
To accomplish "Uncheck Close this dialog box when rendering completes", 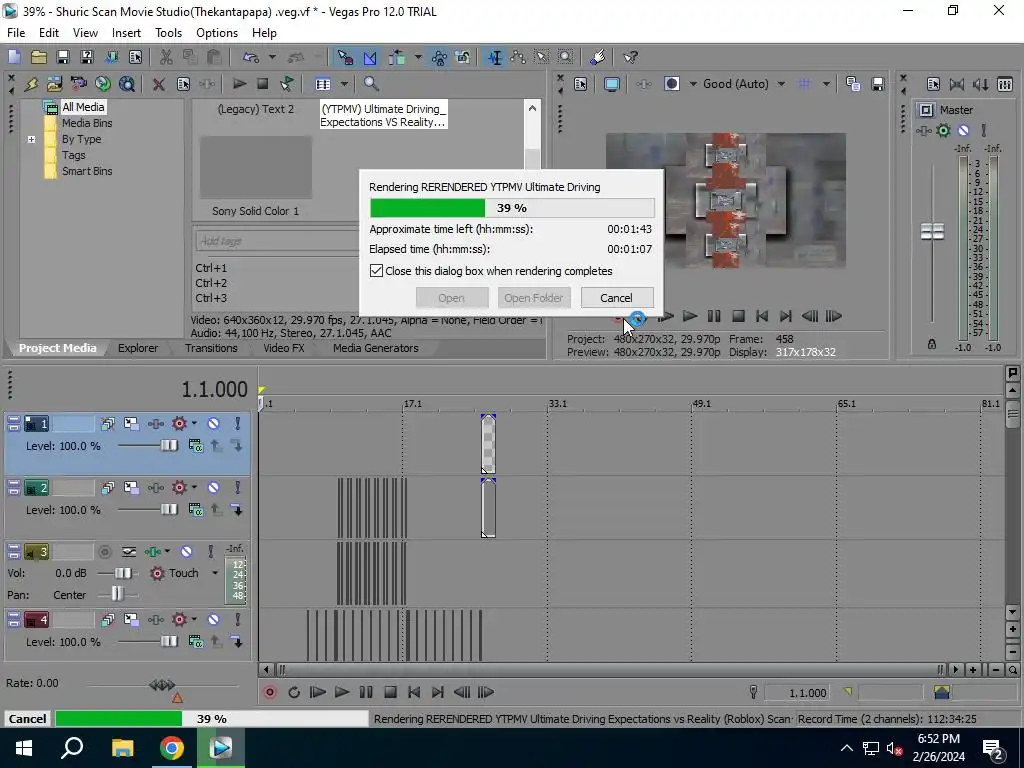I will pos(376,270).
